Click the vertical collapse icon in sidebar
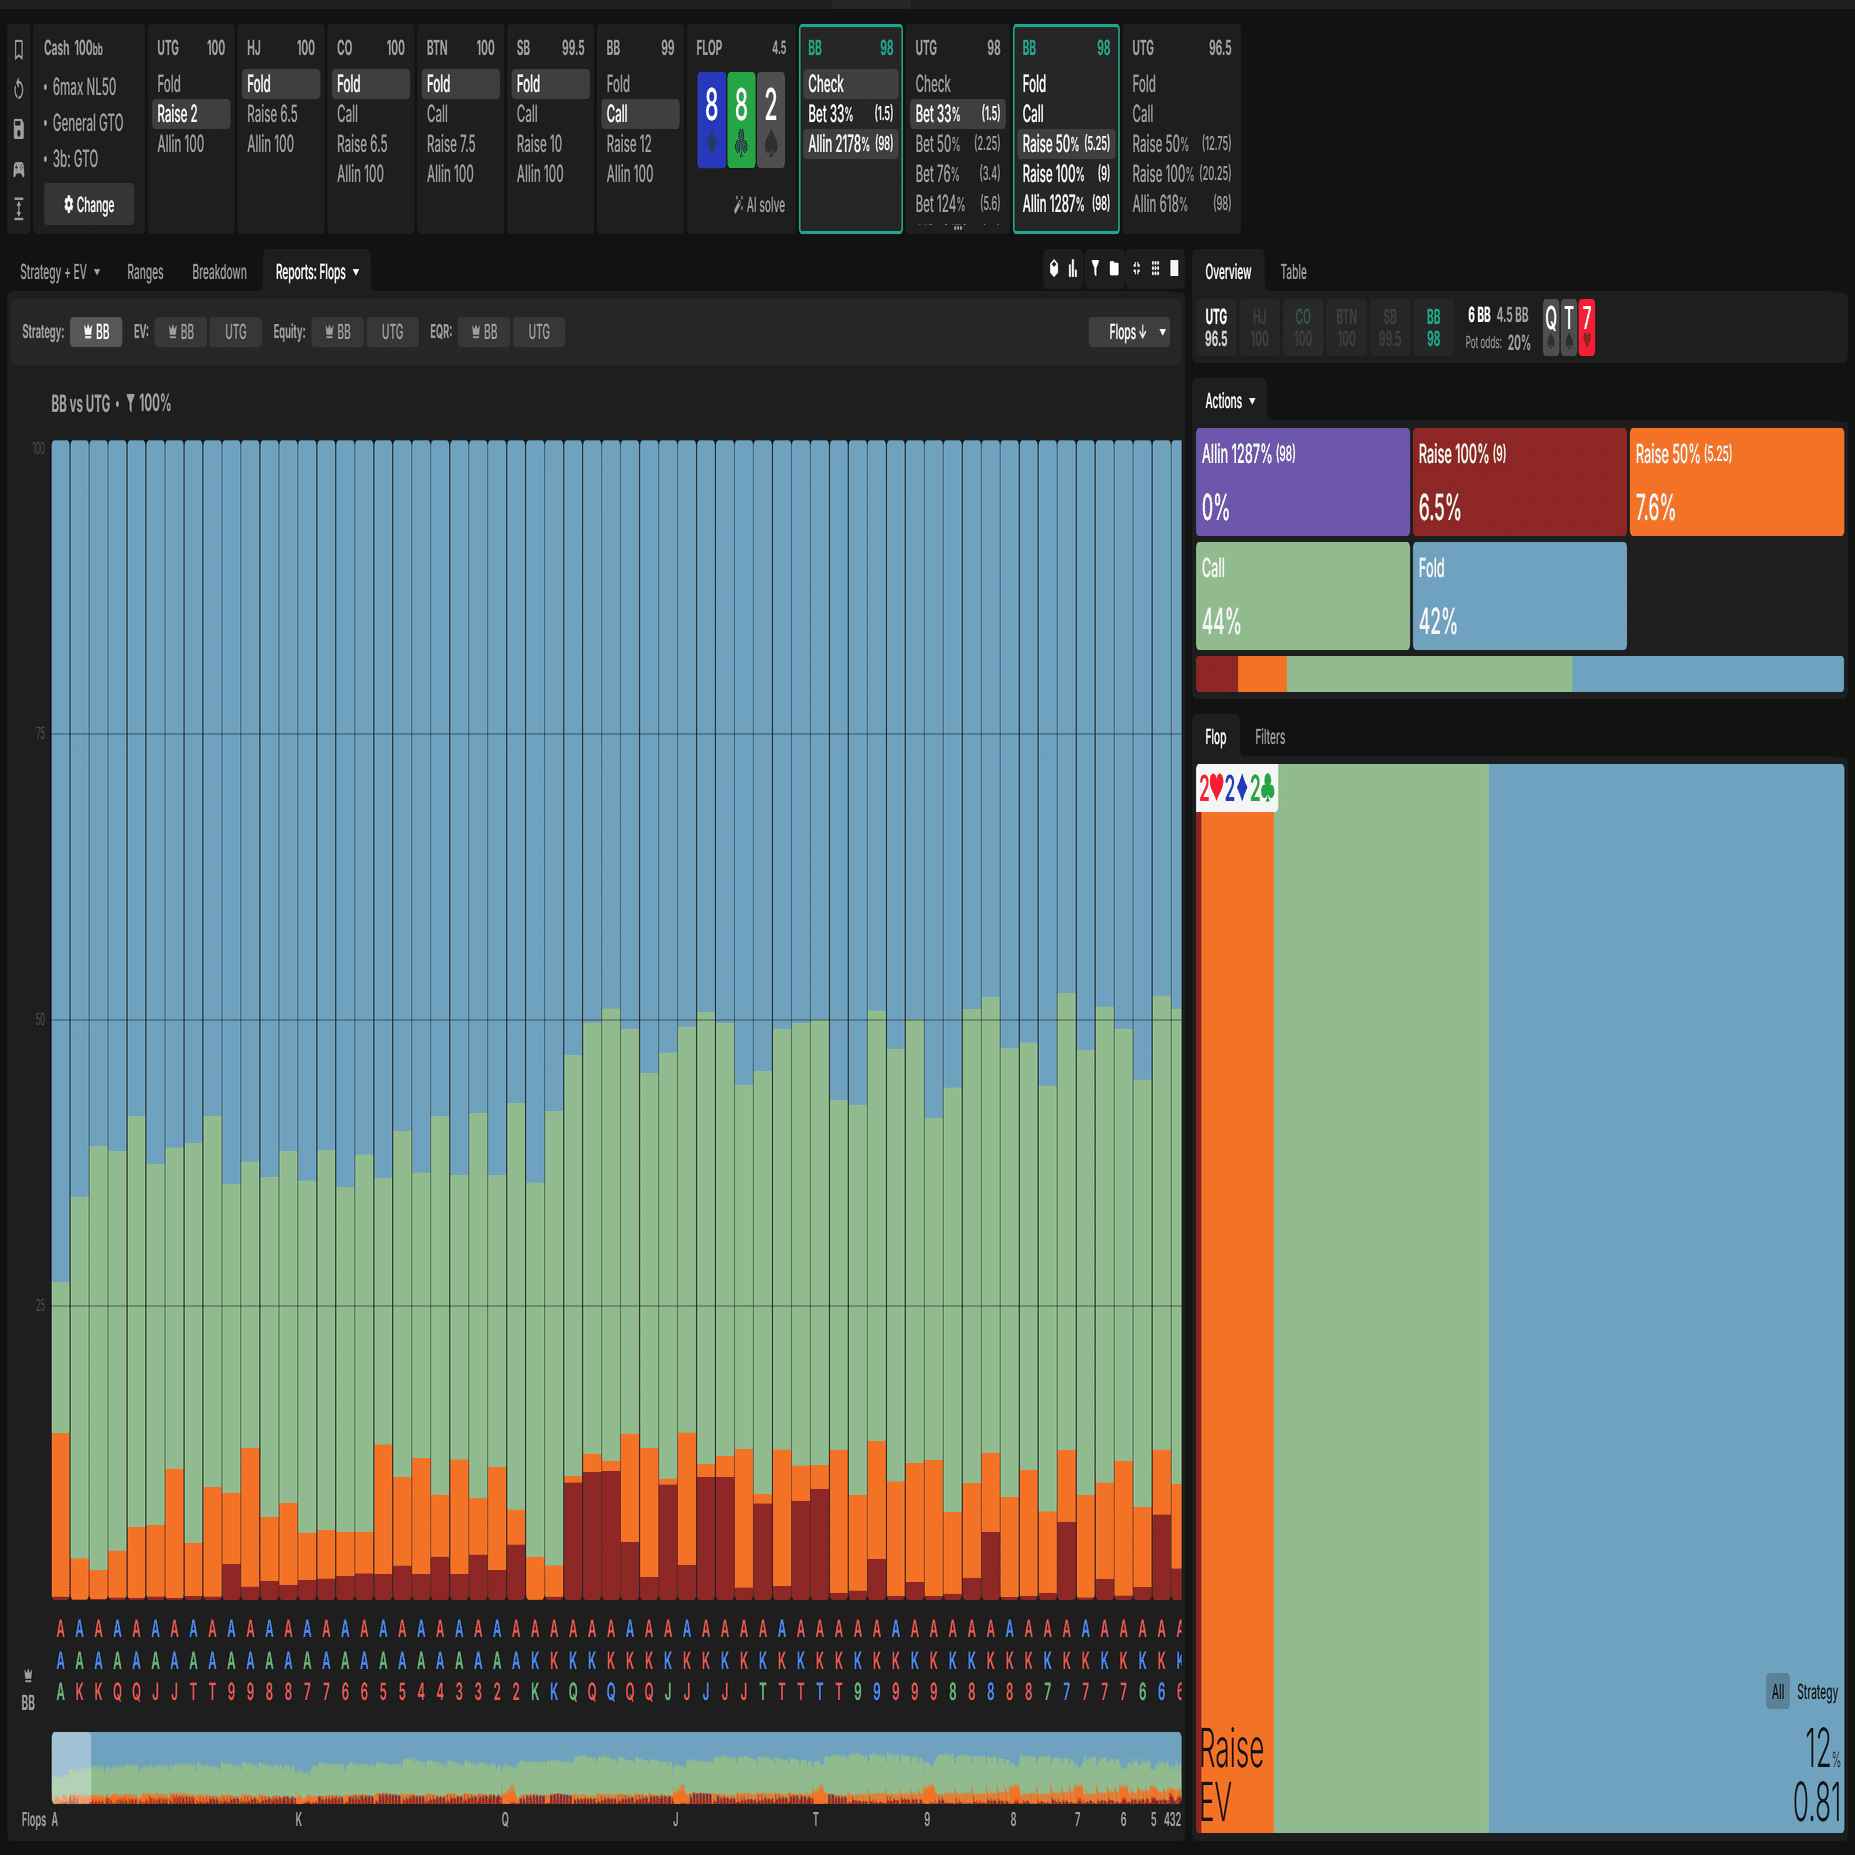Screen dimensions: 1855x1855 coord(18,209)
